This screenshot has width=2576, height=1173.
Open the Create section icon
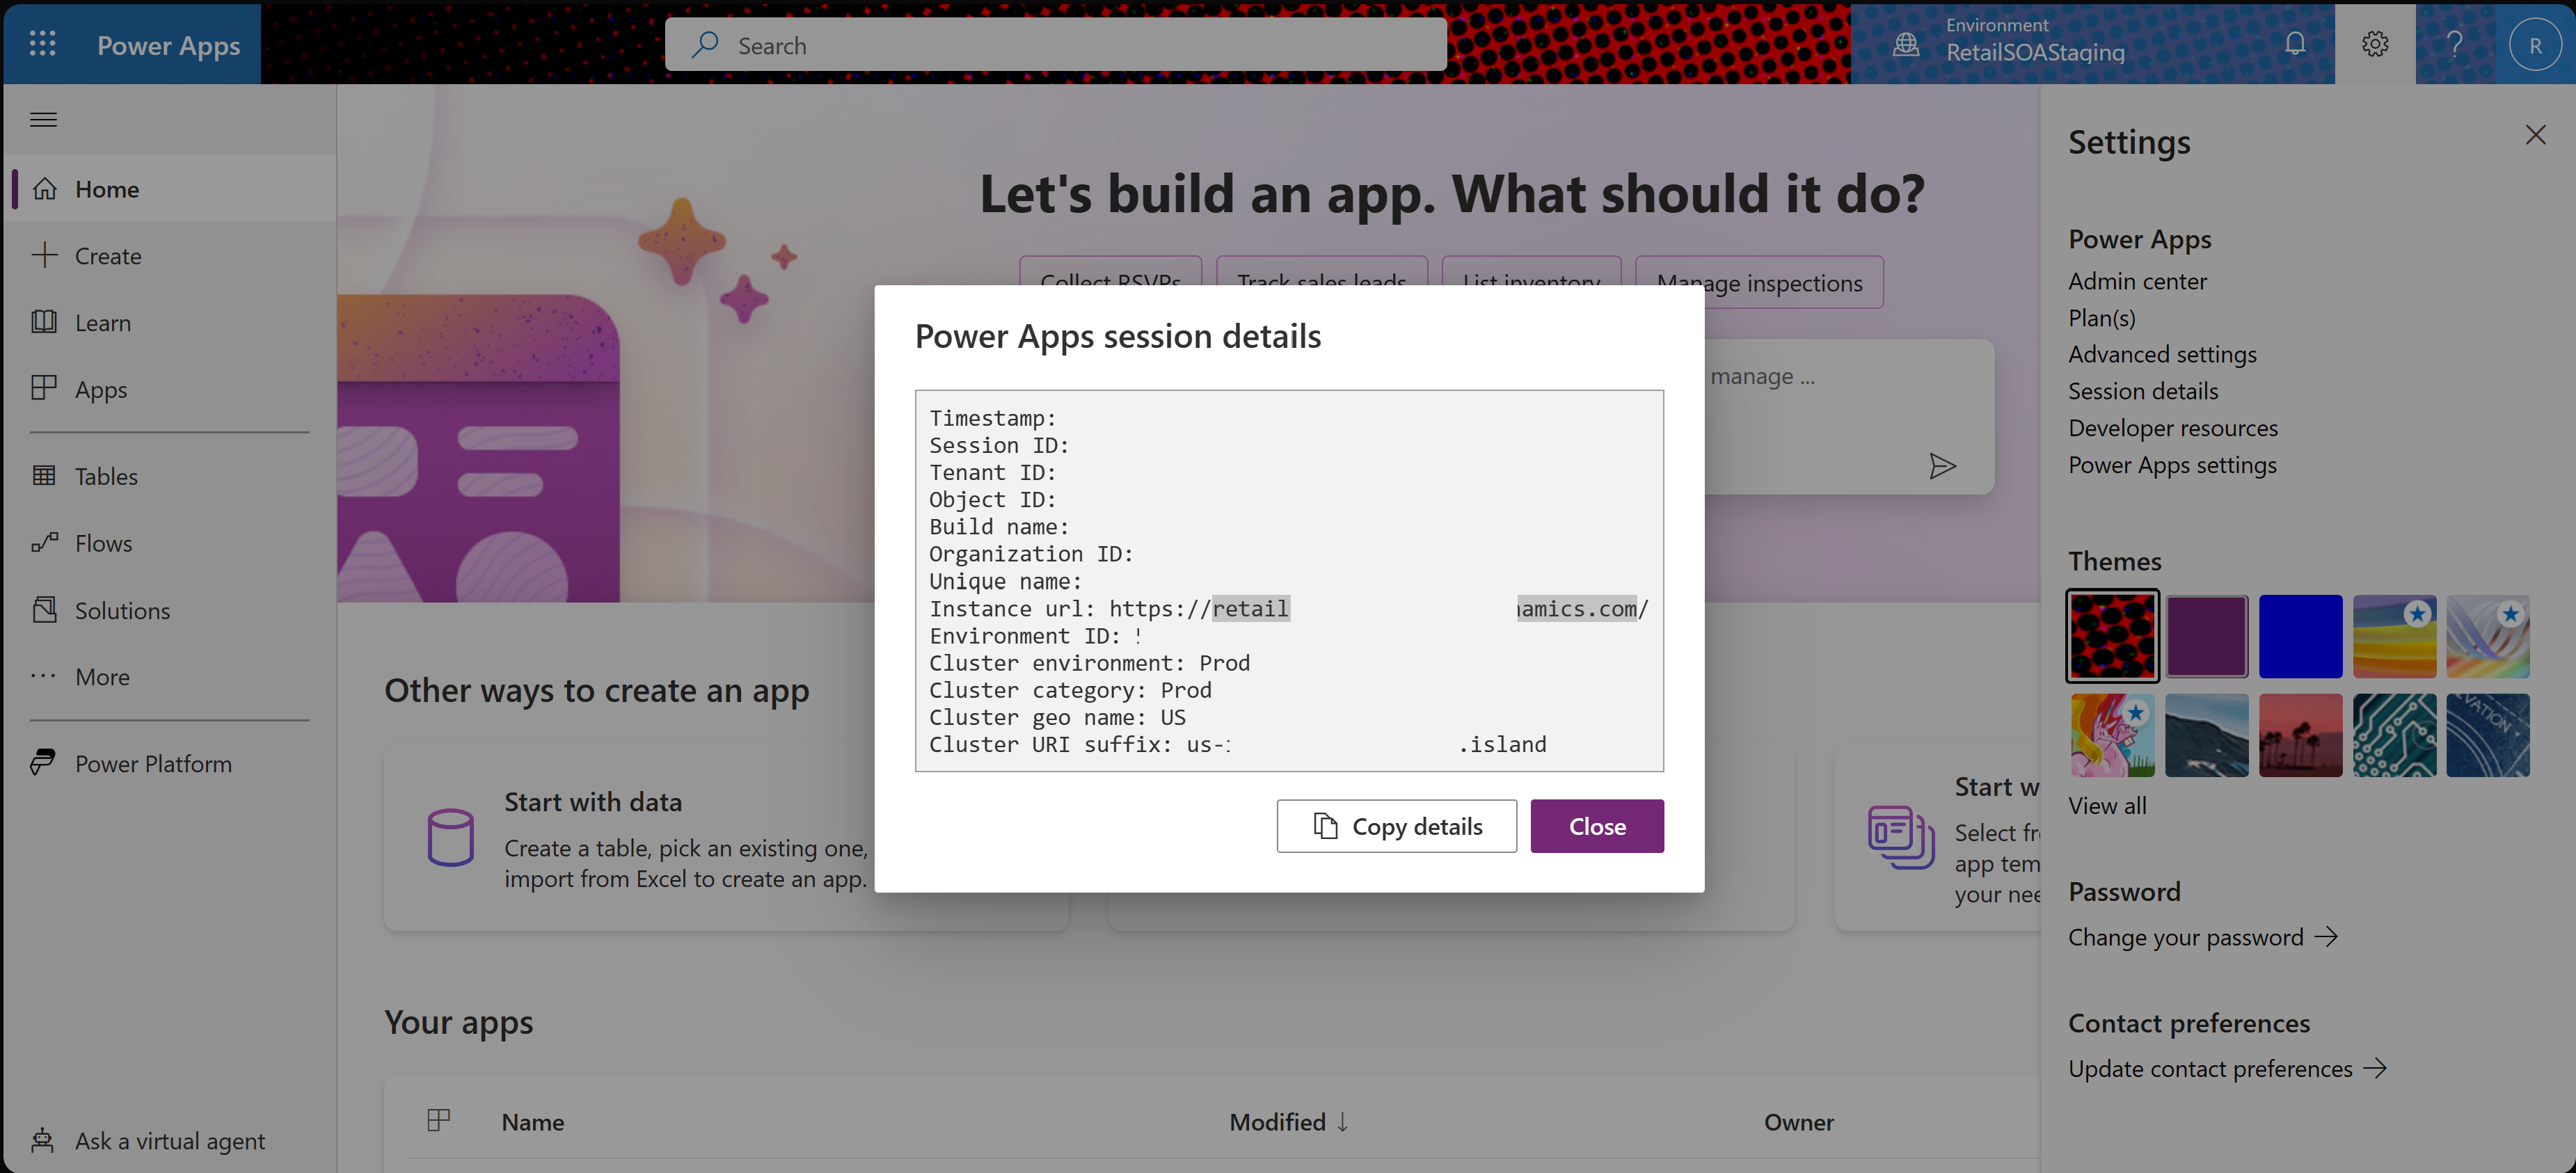pyautogui.click(x=45, y=255)
